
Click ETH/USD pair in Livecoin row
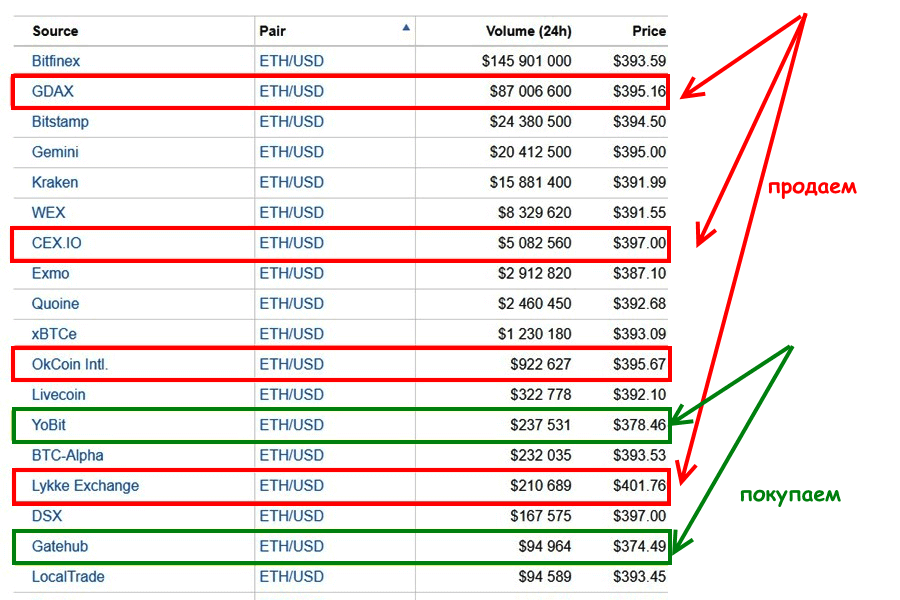(291, 395)
